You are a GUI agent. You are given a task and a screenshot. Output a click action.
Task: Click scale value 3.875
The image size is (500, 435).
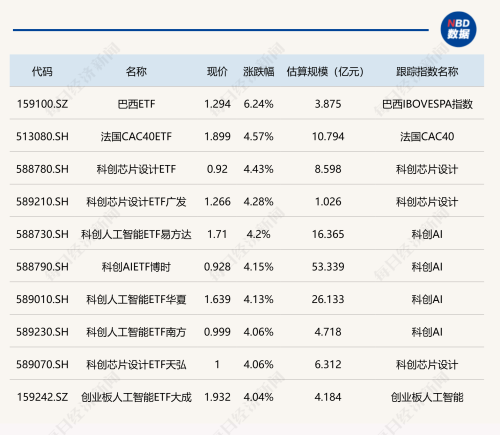coord(328,104)
